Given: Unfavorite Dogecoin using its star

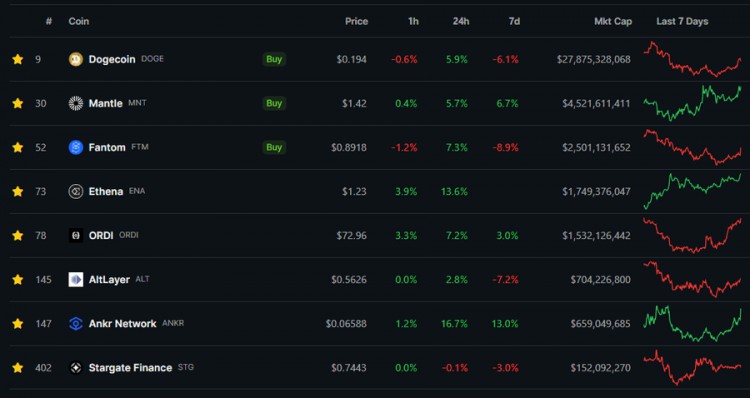Looking at the screenshot, I should pyautogui.click(x=18, y=59).
